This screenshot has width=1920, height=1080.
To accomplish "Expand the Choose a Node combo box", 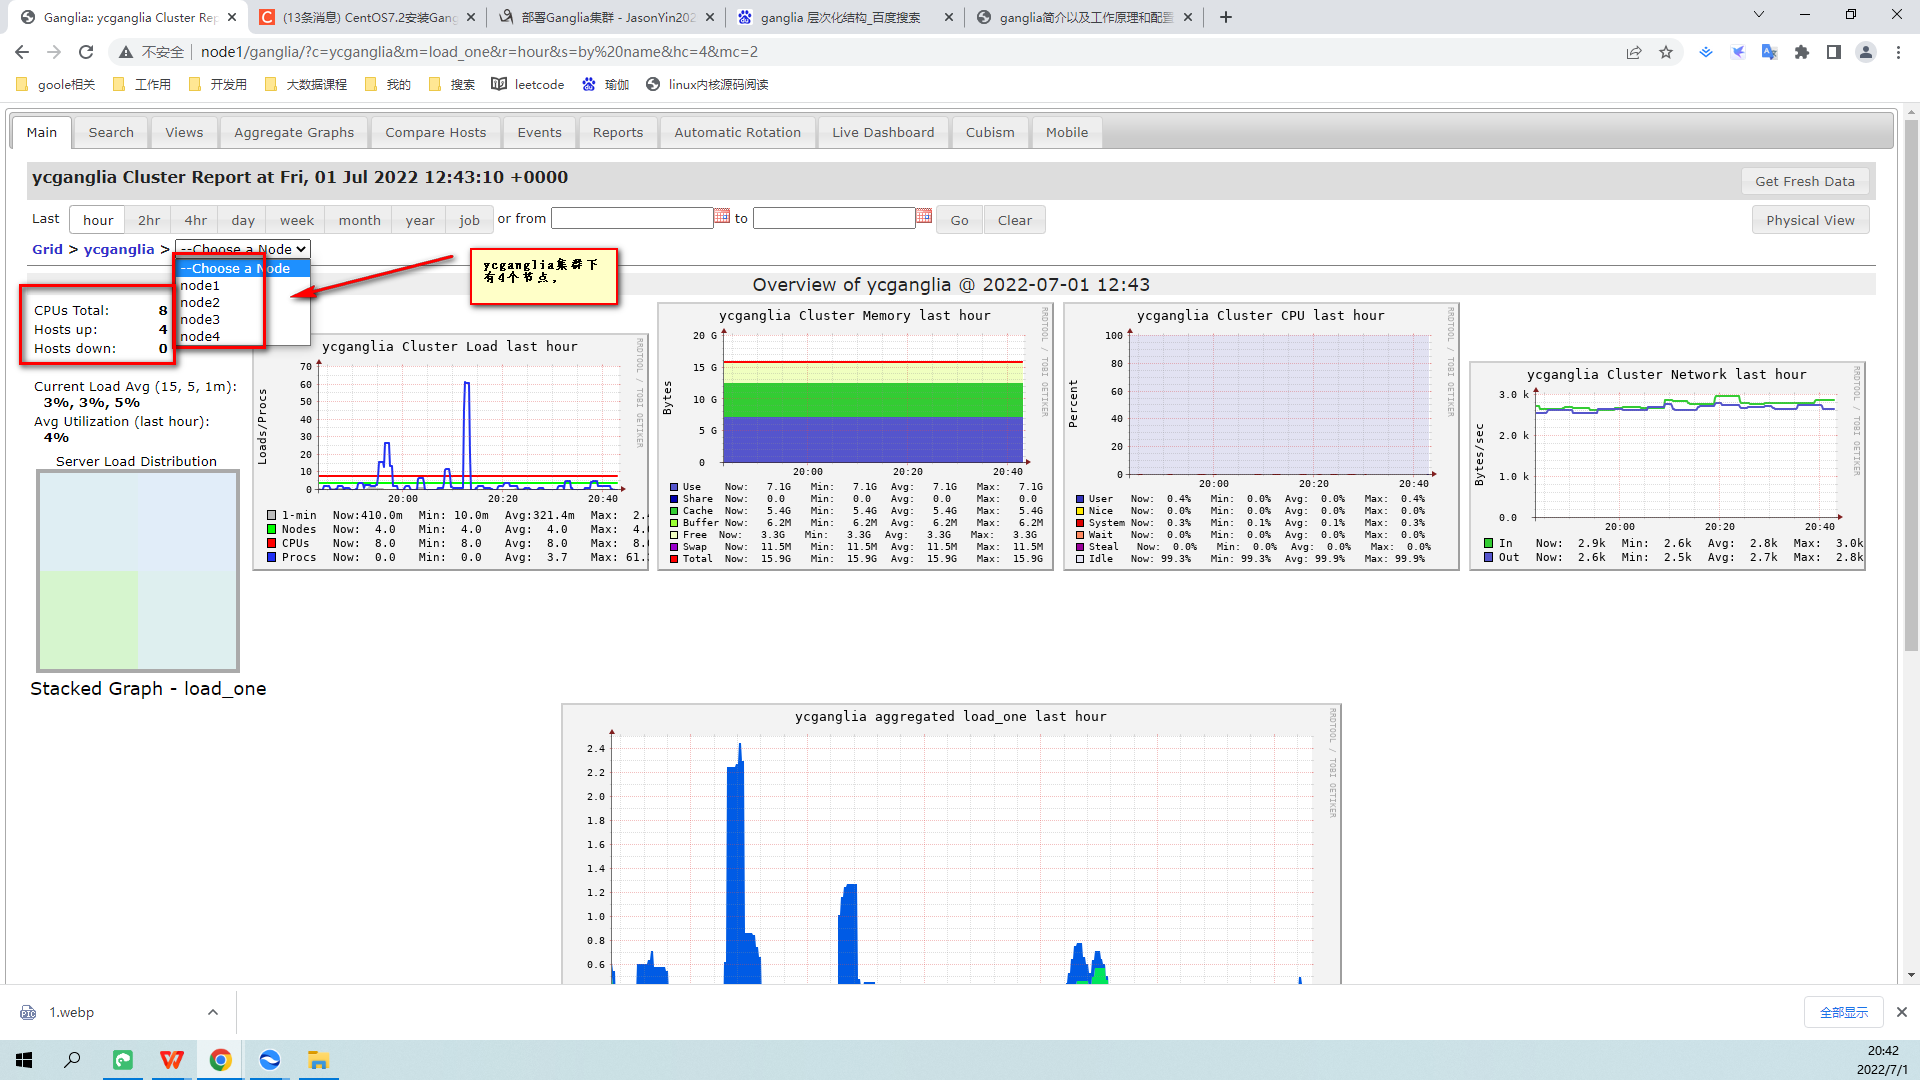I will [x=243, y=249].
